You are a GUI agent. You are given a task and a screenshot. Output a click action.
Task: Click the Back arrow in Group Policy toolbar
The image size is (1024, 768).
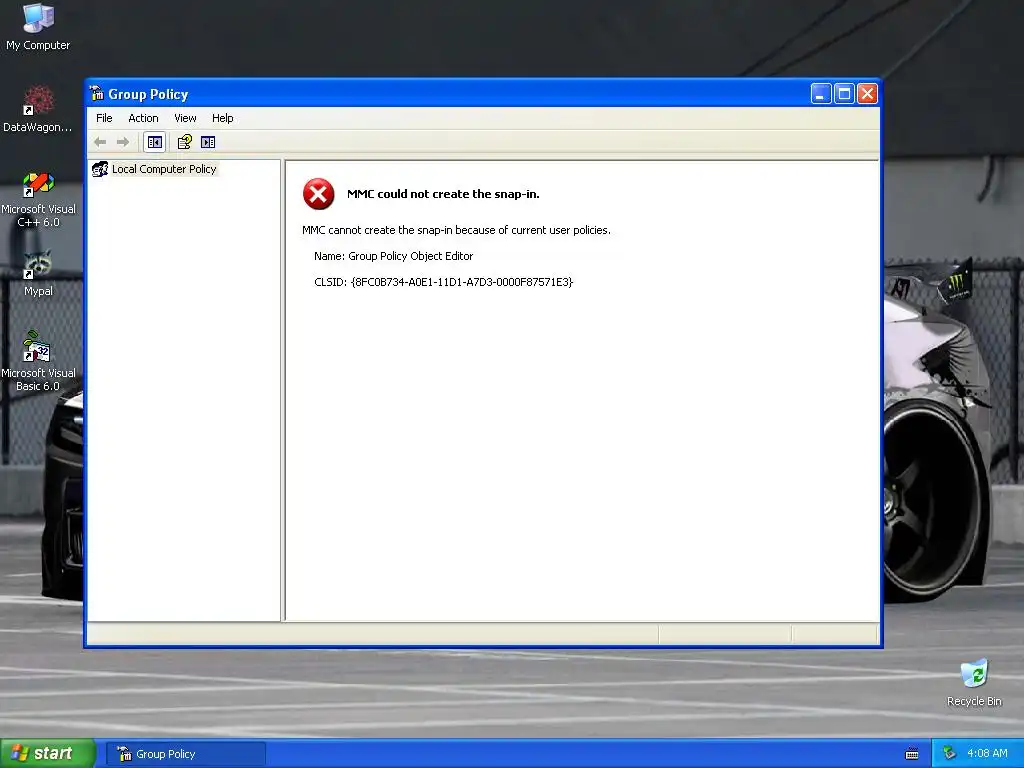(x=100, y=142)
